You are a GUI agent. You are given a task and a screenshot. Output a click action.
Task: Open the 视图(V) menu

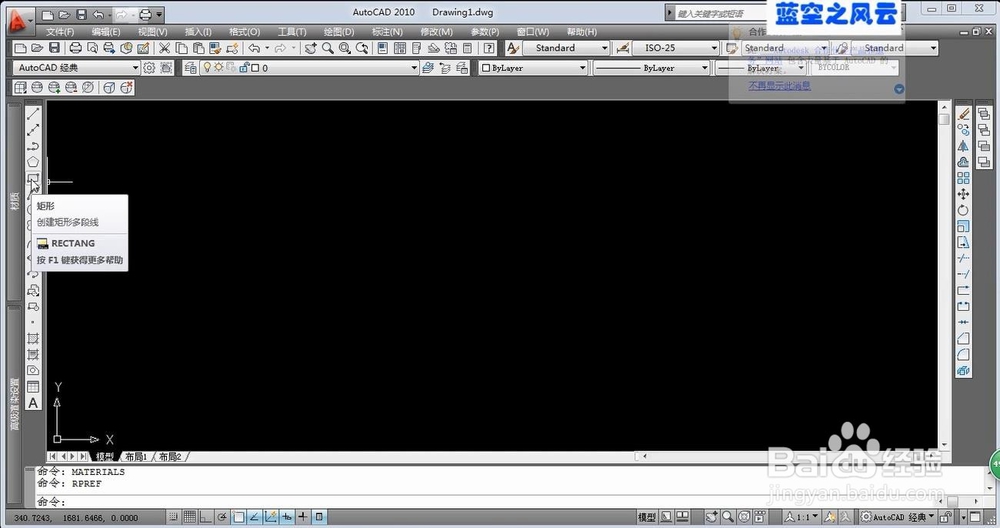[x=152, y=31]
